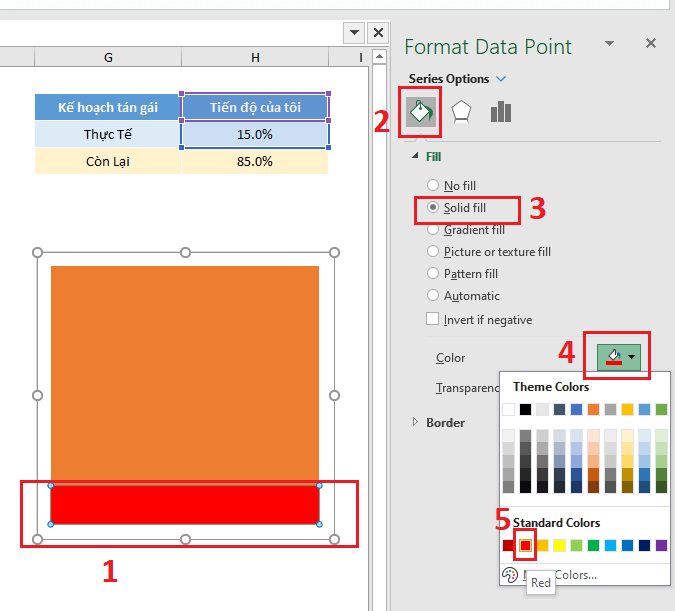Pick White in the Theme Colors row
This screenshot has height=611, width=675.
(508, 409)
